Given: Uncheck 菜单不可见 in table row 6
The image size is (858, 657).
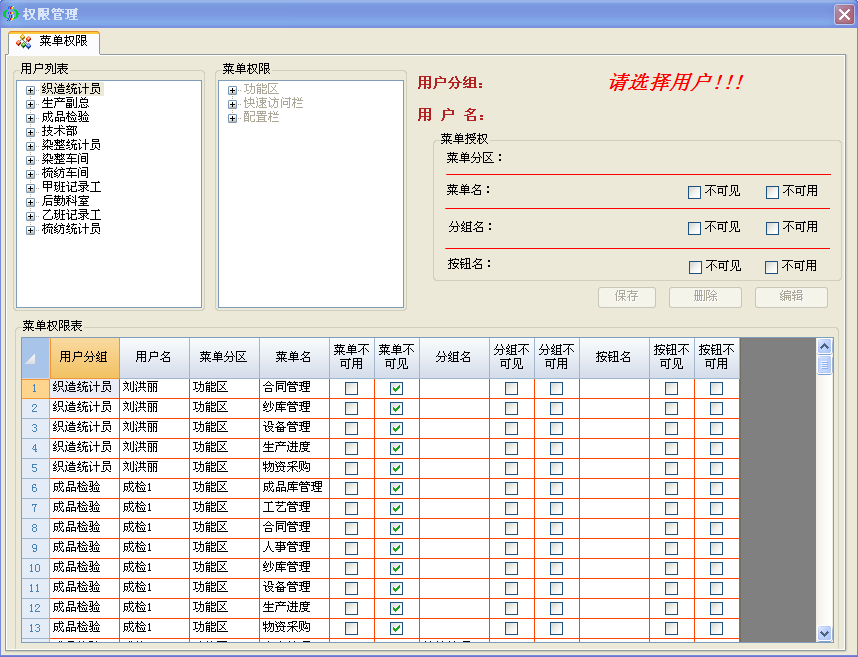Looking at the screenshot, I should click(x=396, y=489).
